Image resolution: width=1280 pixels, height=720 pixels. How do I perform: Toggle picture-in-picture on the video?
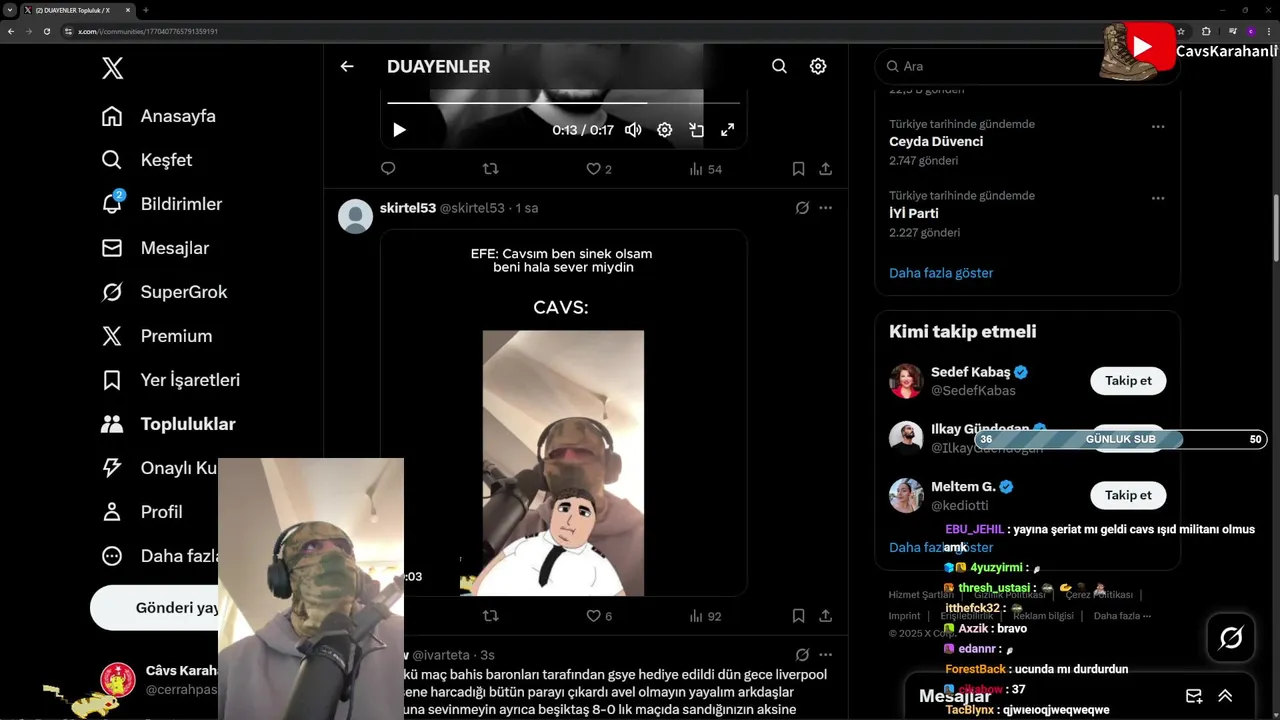(x=696, y=130)
